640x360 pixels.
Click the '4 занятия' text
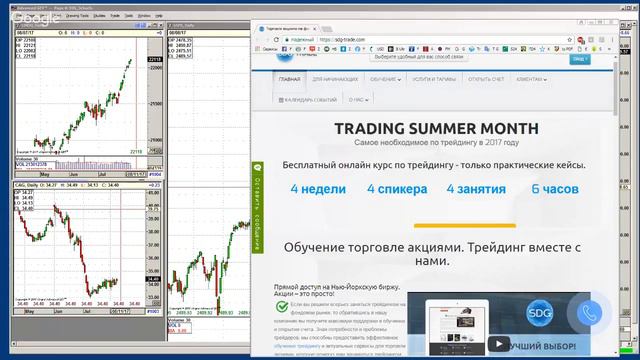(476, 189)
